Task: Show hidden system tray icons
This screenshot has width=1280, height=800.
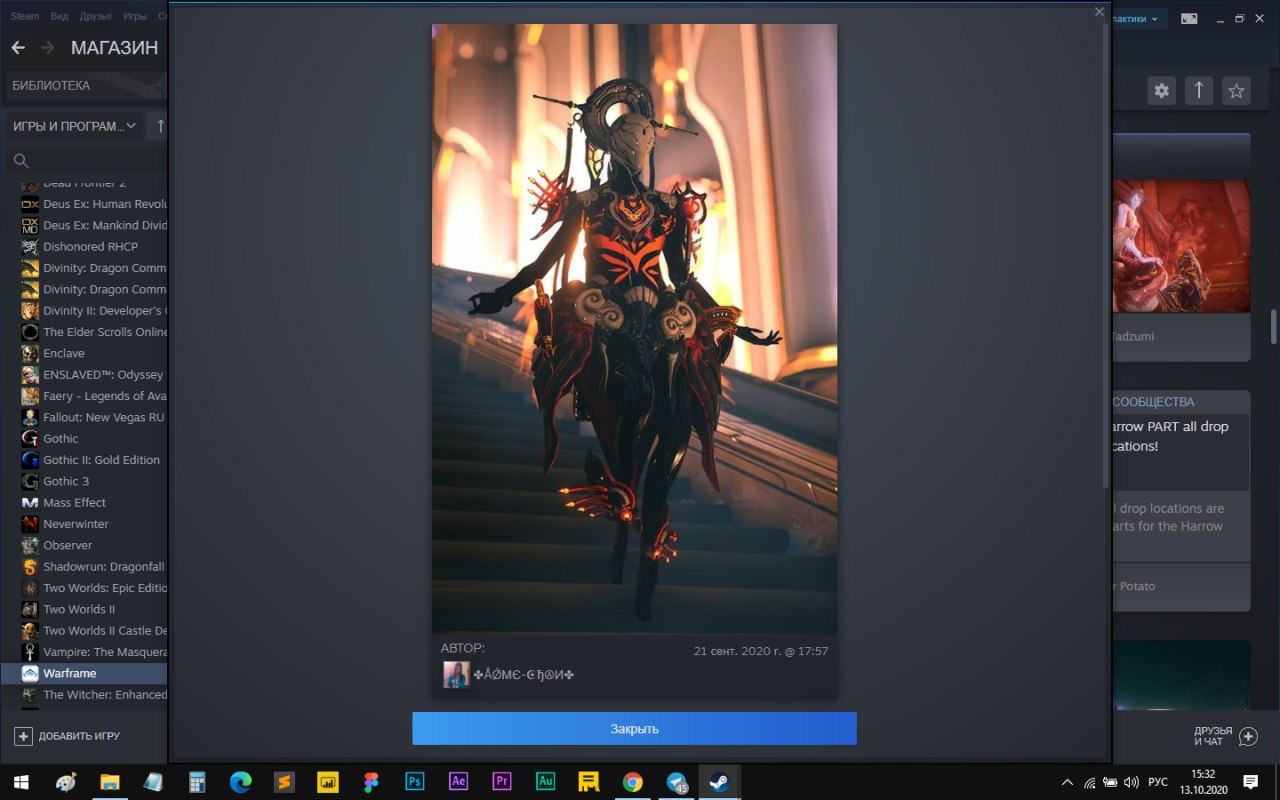Action: click(x=1067, y=782)
